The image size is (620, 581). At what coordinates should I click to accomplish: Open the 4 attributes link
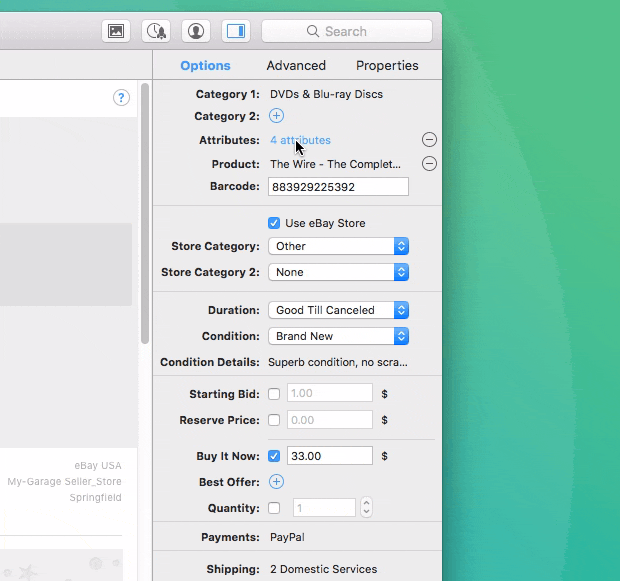[301, 140]
